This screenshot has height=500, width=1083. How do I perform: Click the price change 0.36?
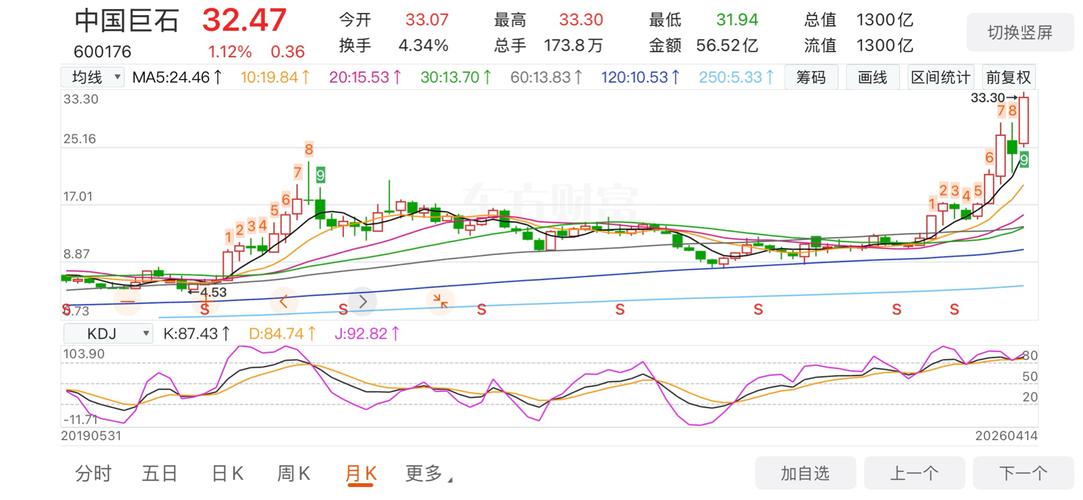pyautogui.click(x=287, y=52)
